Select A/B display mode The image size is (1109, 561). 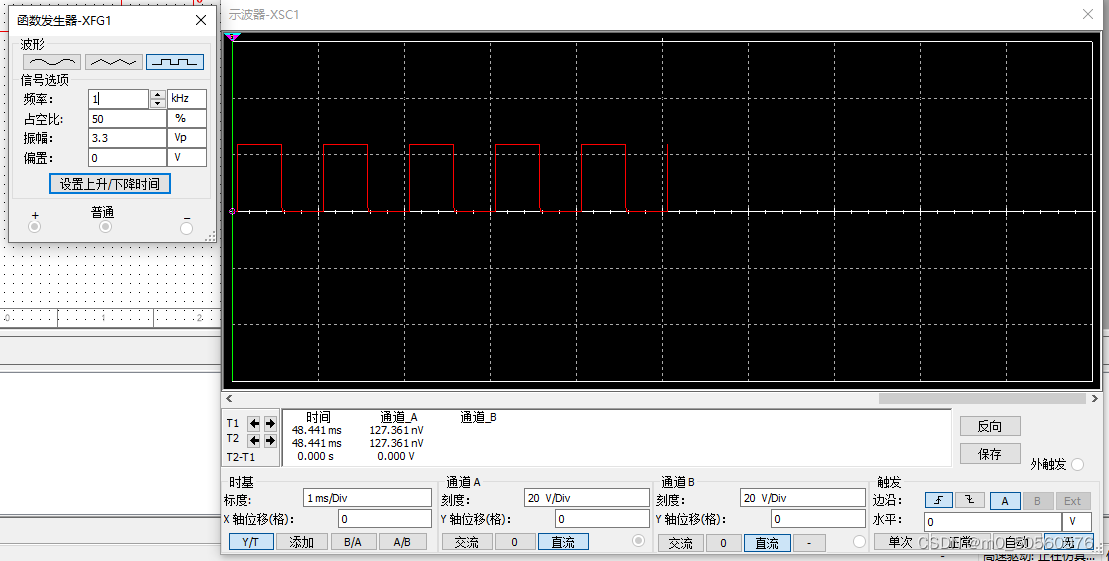[x=402, y=542]
